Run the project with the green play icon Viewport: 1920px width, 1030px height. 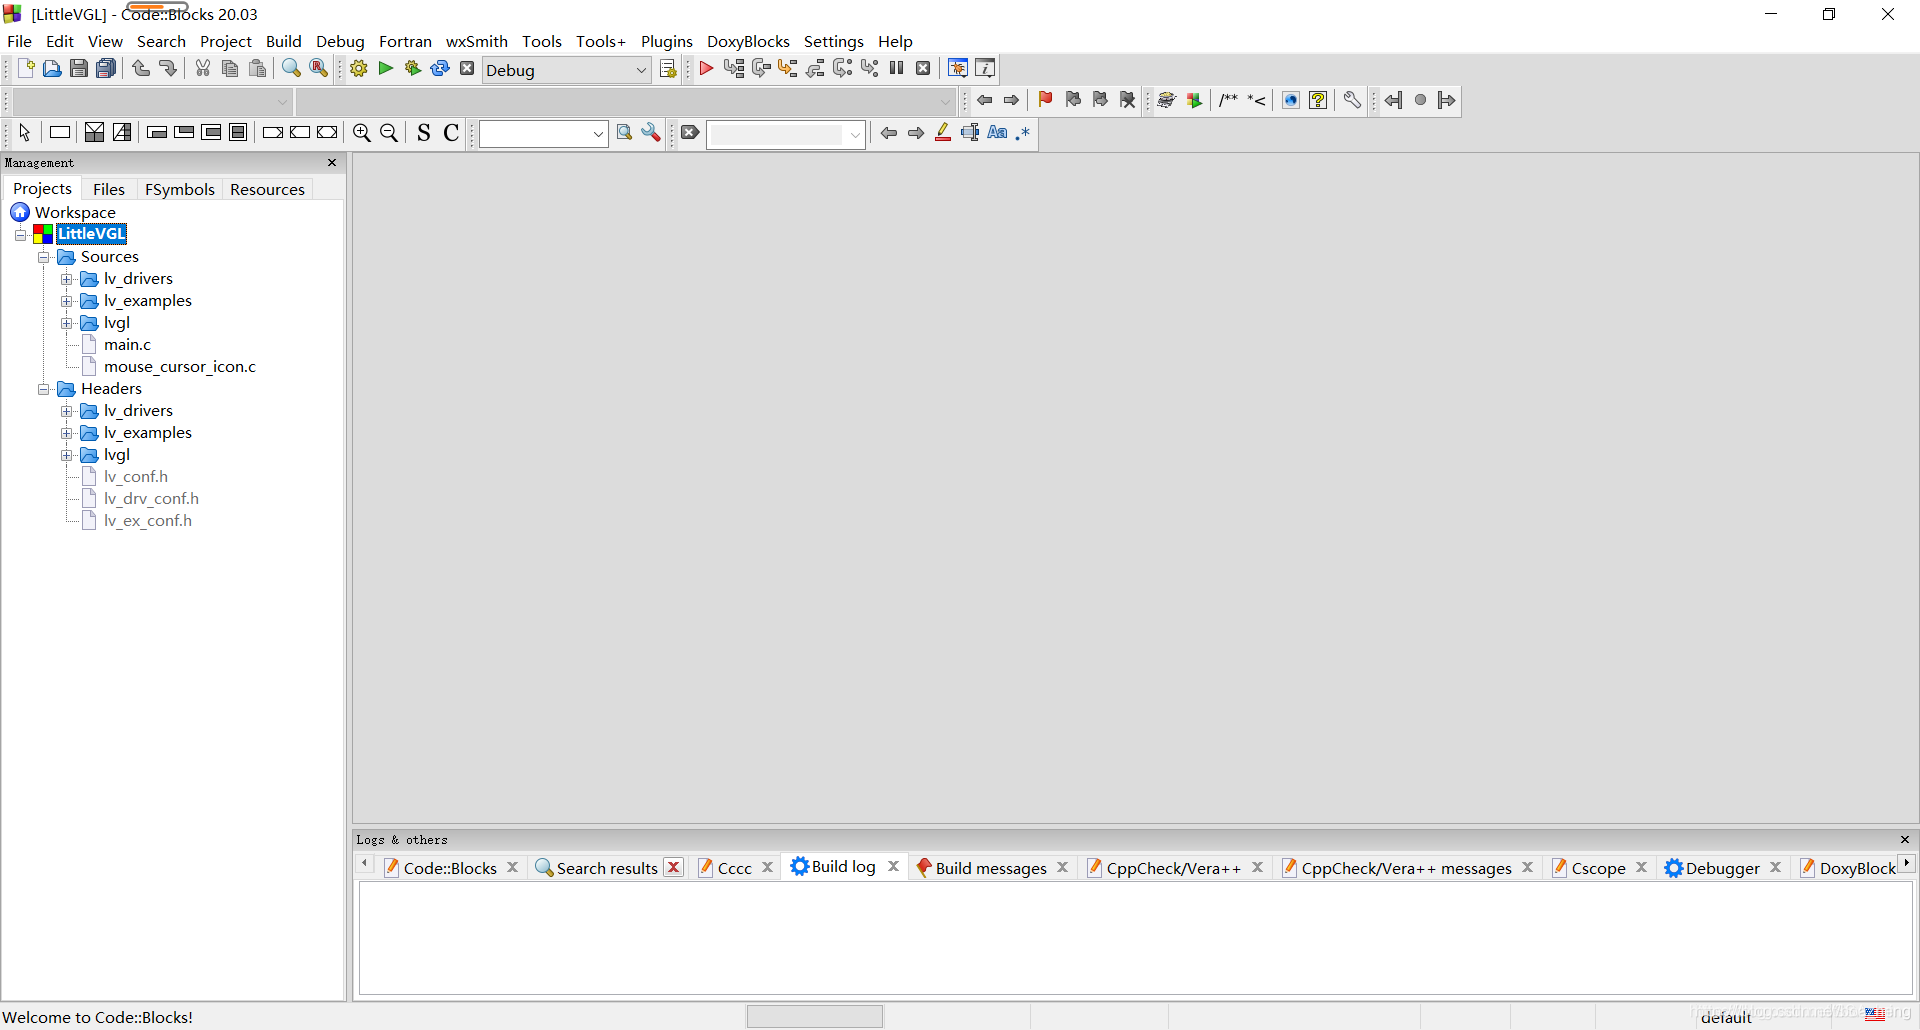click(x=386, y=68)
